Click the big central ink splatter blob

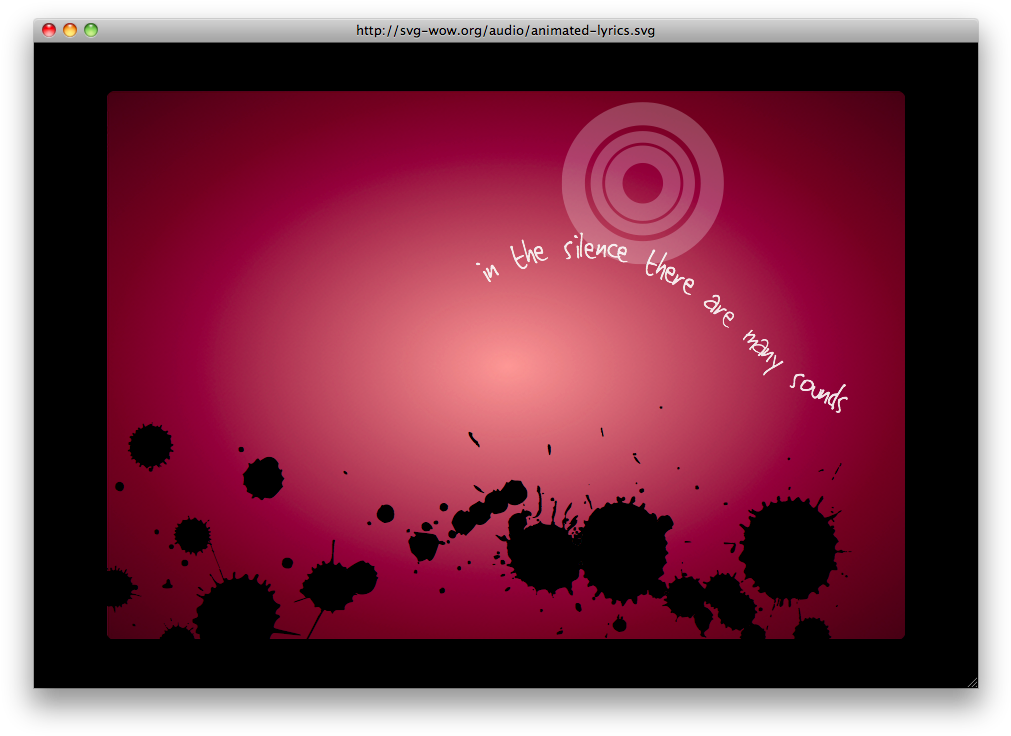(622, 550)
